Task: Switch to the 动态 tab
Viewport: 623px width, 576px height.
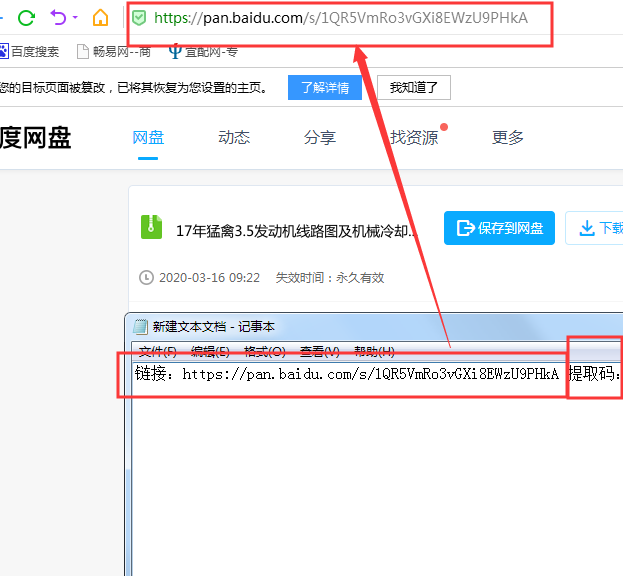Action: 234,138
